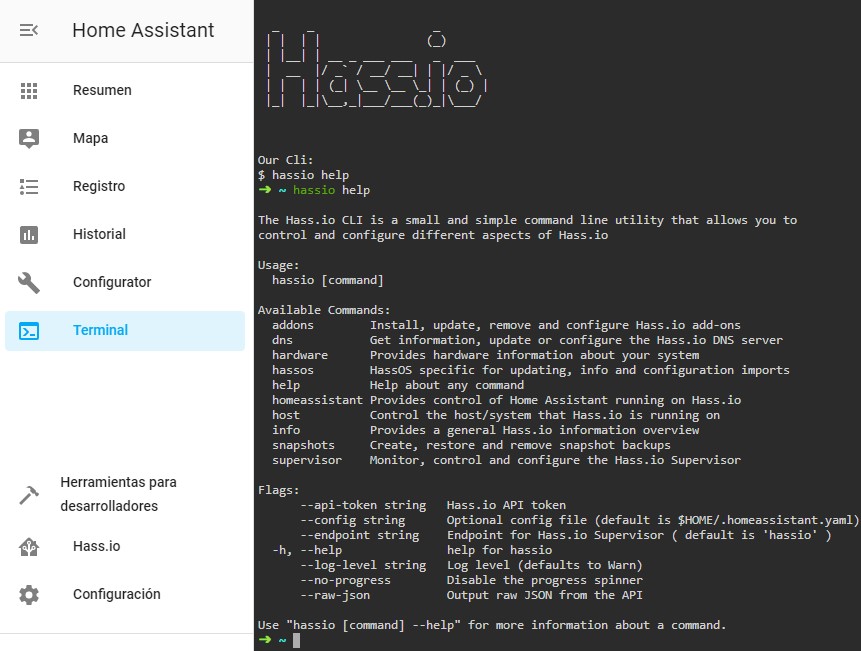Image resolution: width=861 pixels, height=651 pixels.
Task: Go to the Mapa page
Action: tap(125, 138)
